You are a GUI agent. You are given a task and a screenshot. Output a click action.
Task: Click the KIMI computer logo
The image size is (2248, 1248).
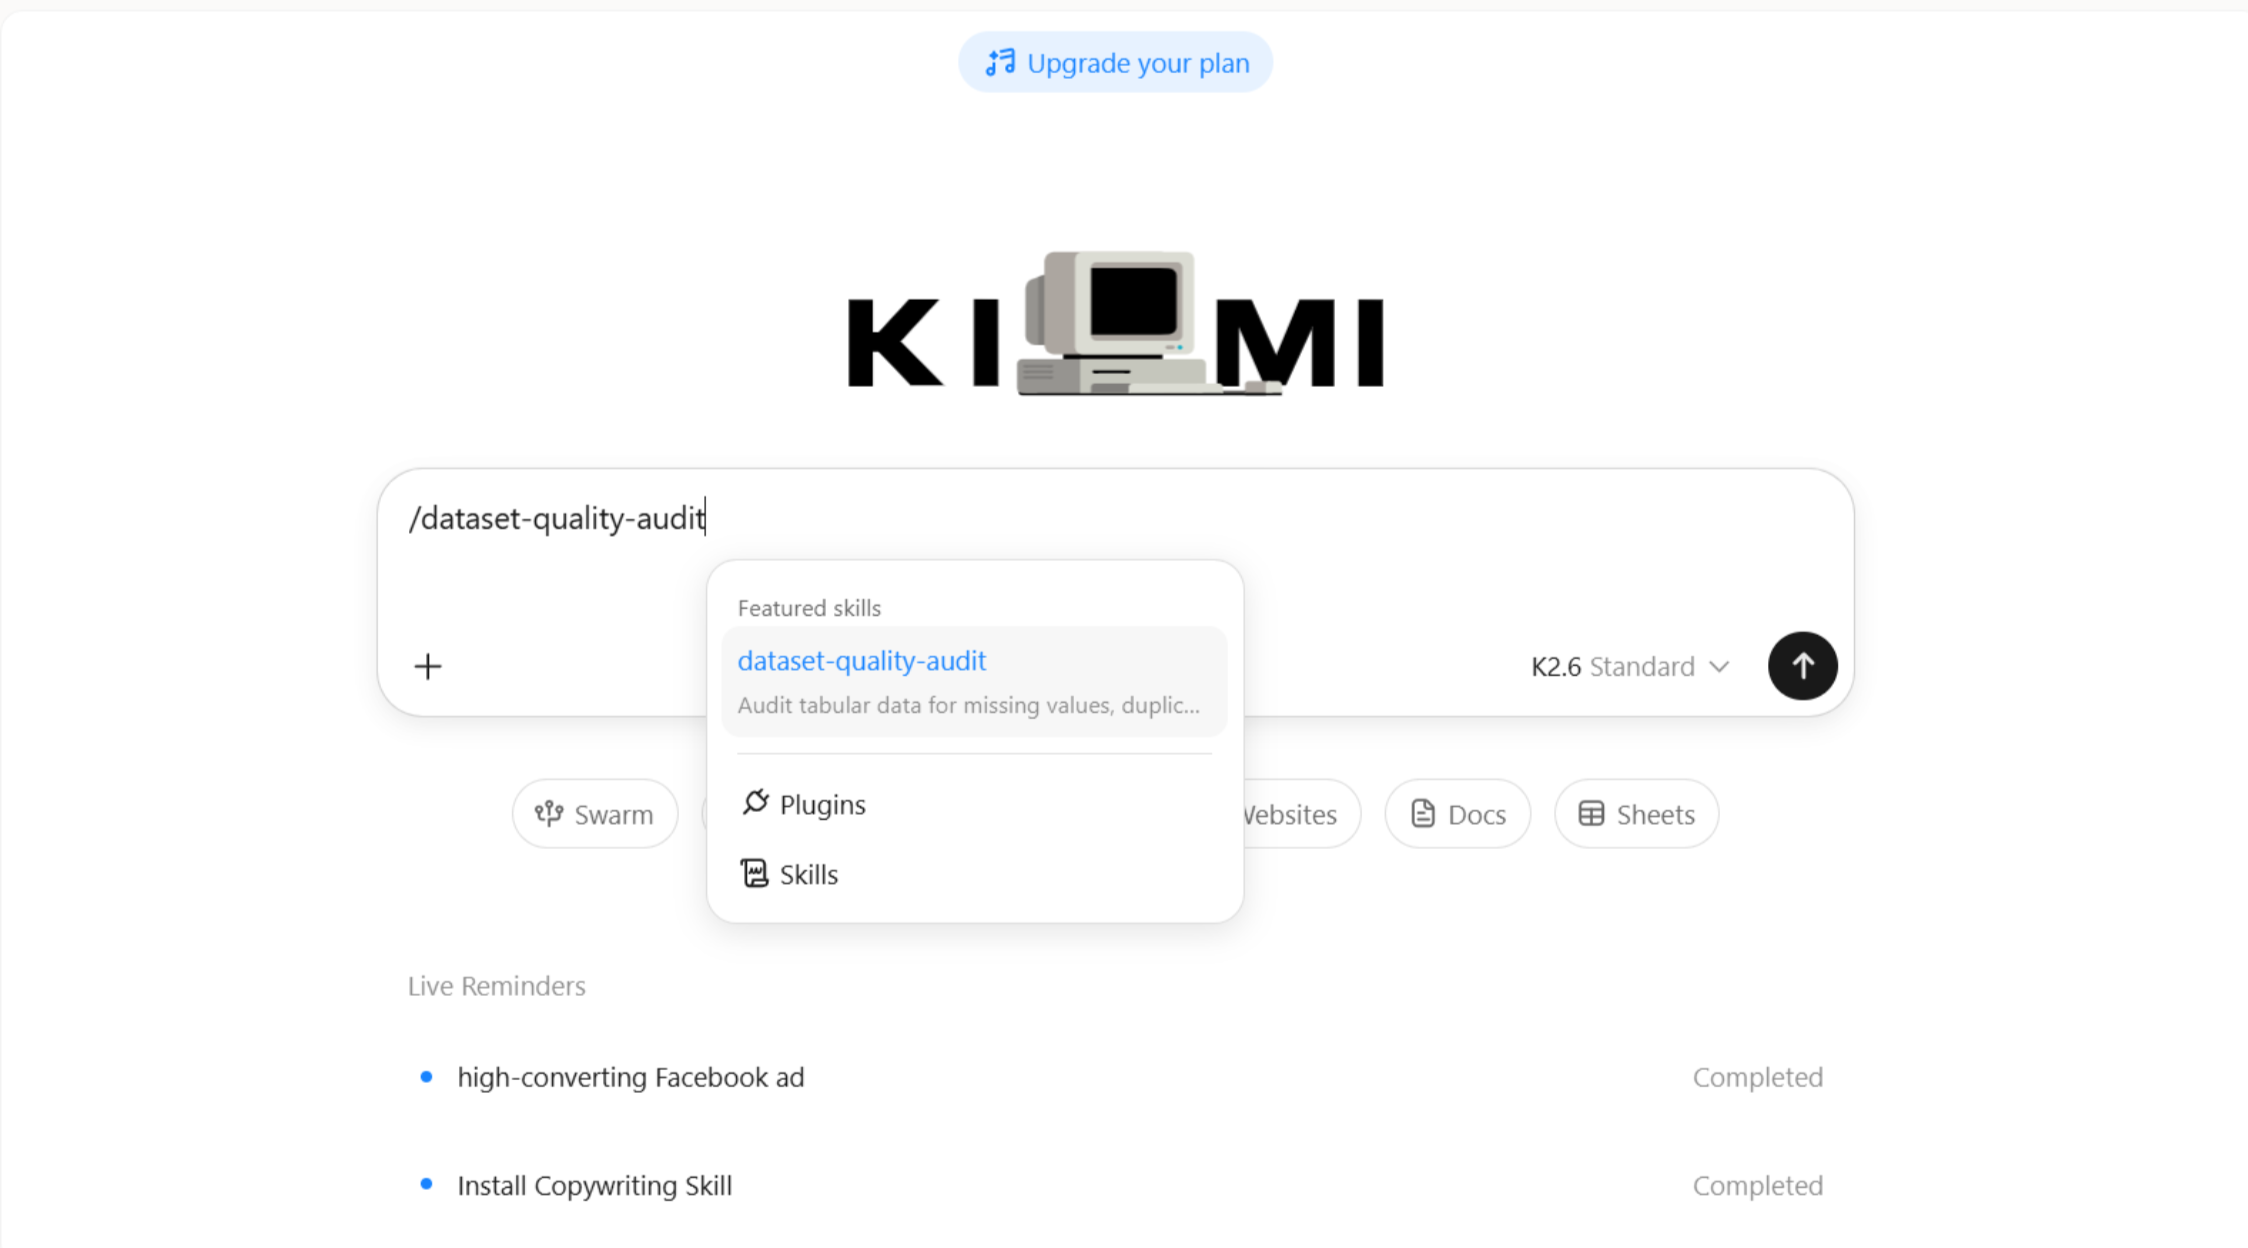tap(1115, 322)
